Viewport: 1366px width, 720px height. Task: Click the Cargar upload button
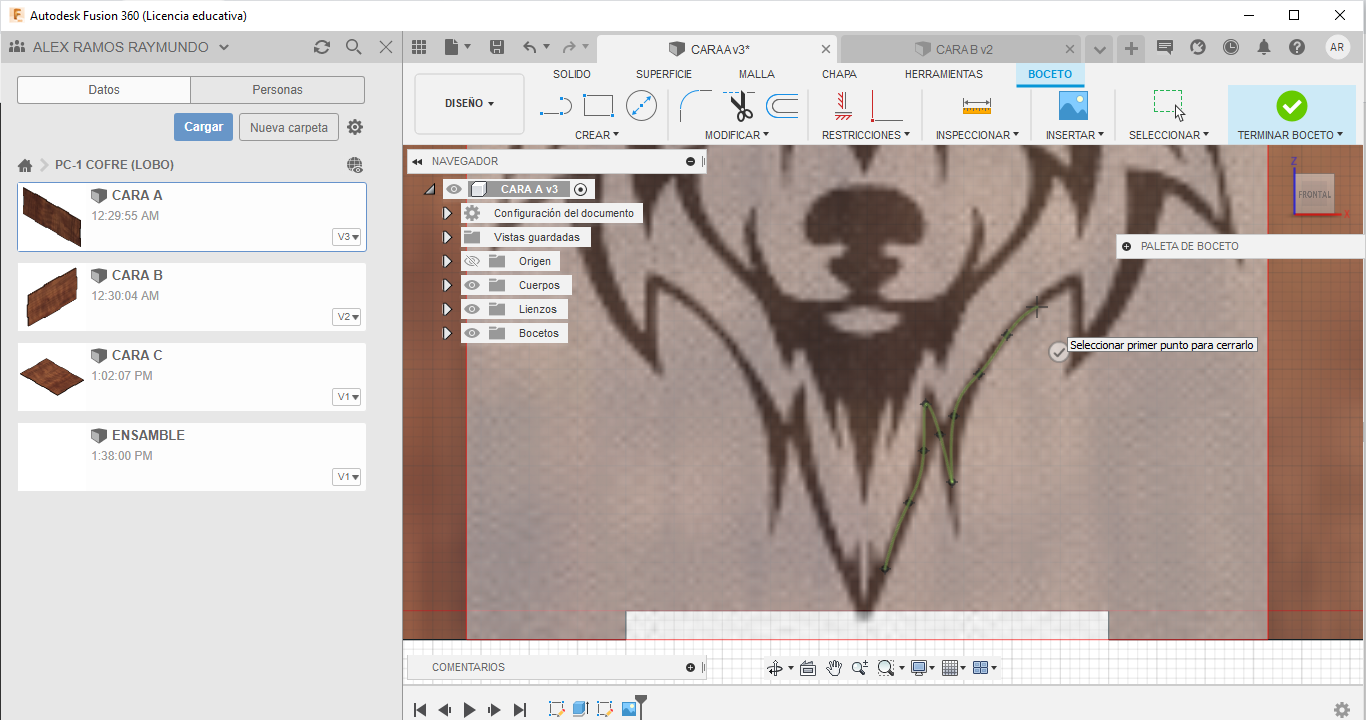click(x=204, y=127)
